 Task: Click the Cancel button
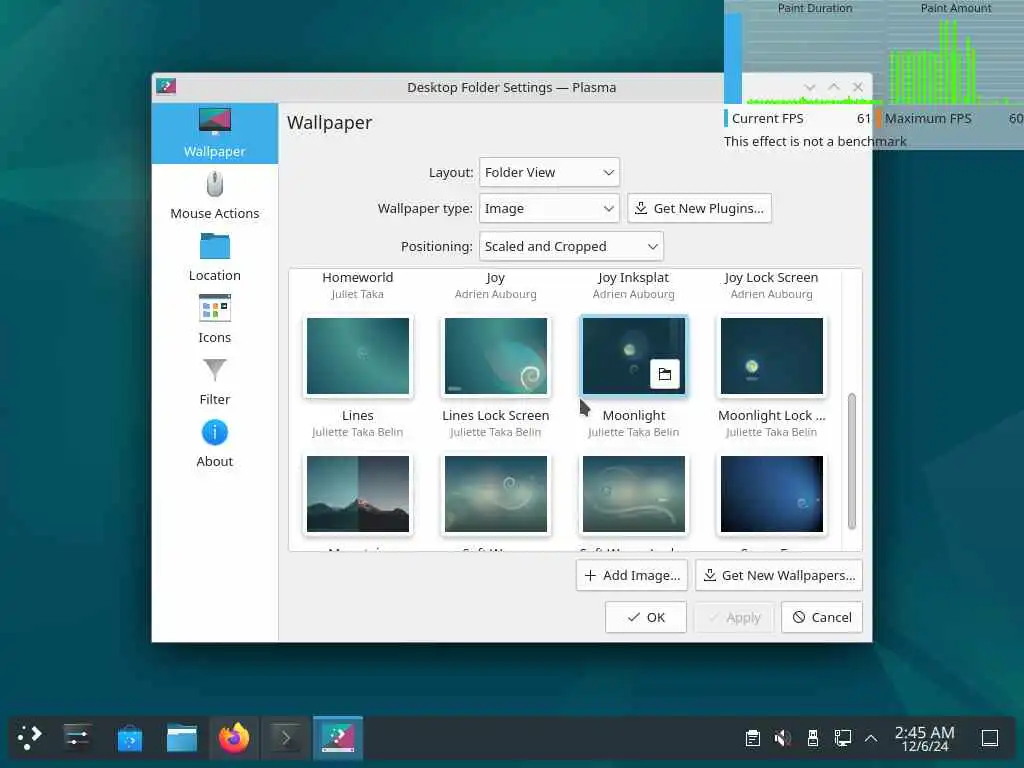tap(822, 617)
